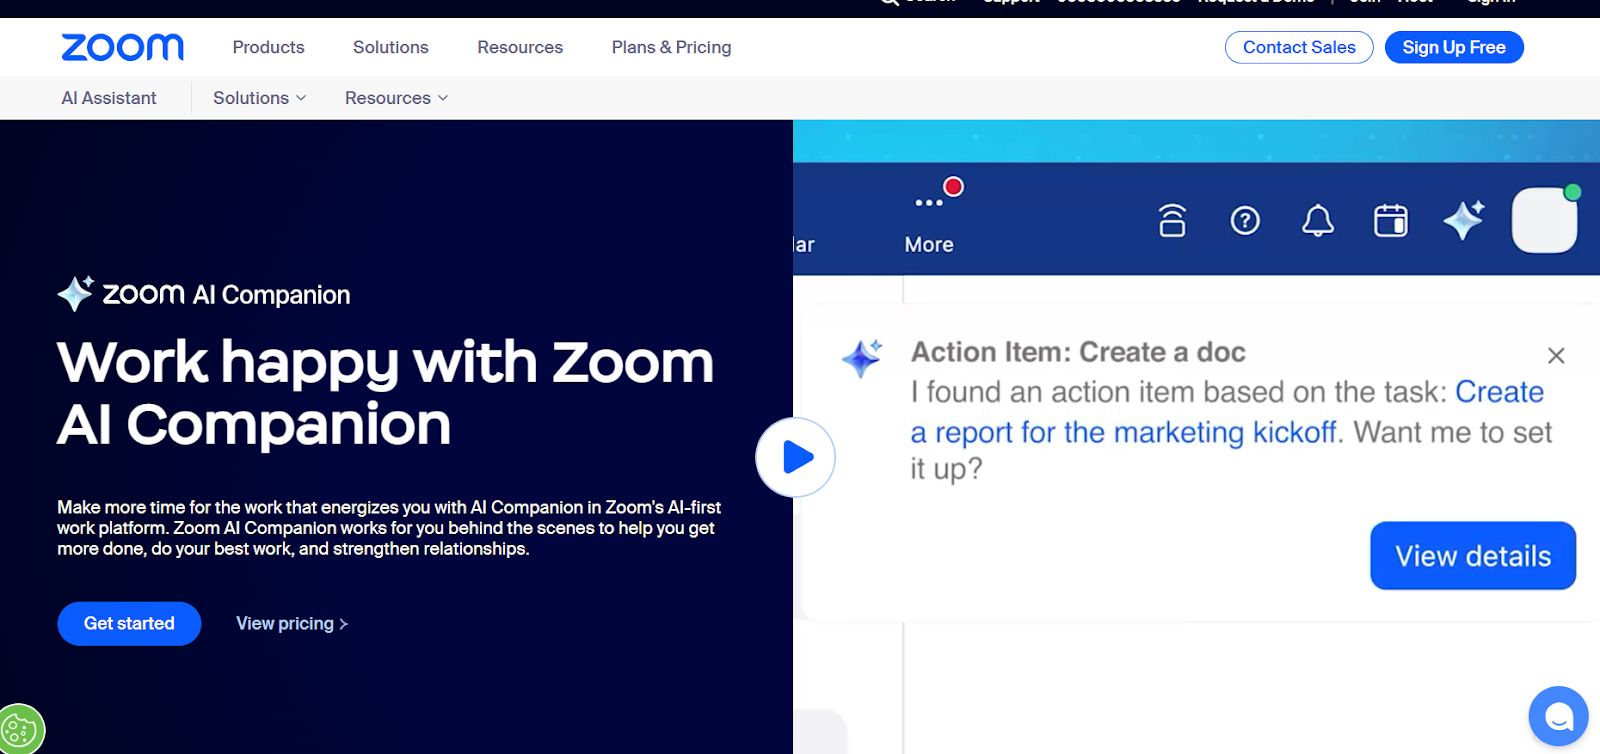Screen dimensions: 1600x754
Task: Click the Sign Up Free button
Action: pyautogui.click(x=1454, y=47)
